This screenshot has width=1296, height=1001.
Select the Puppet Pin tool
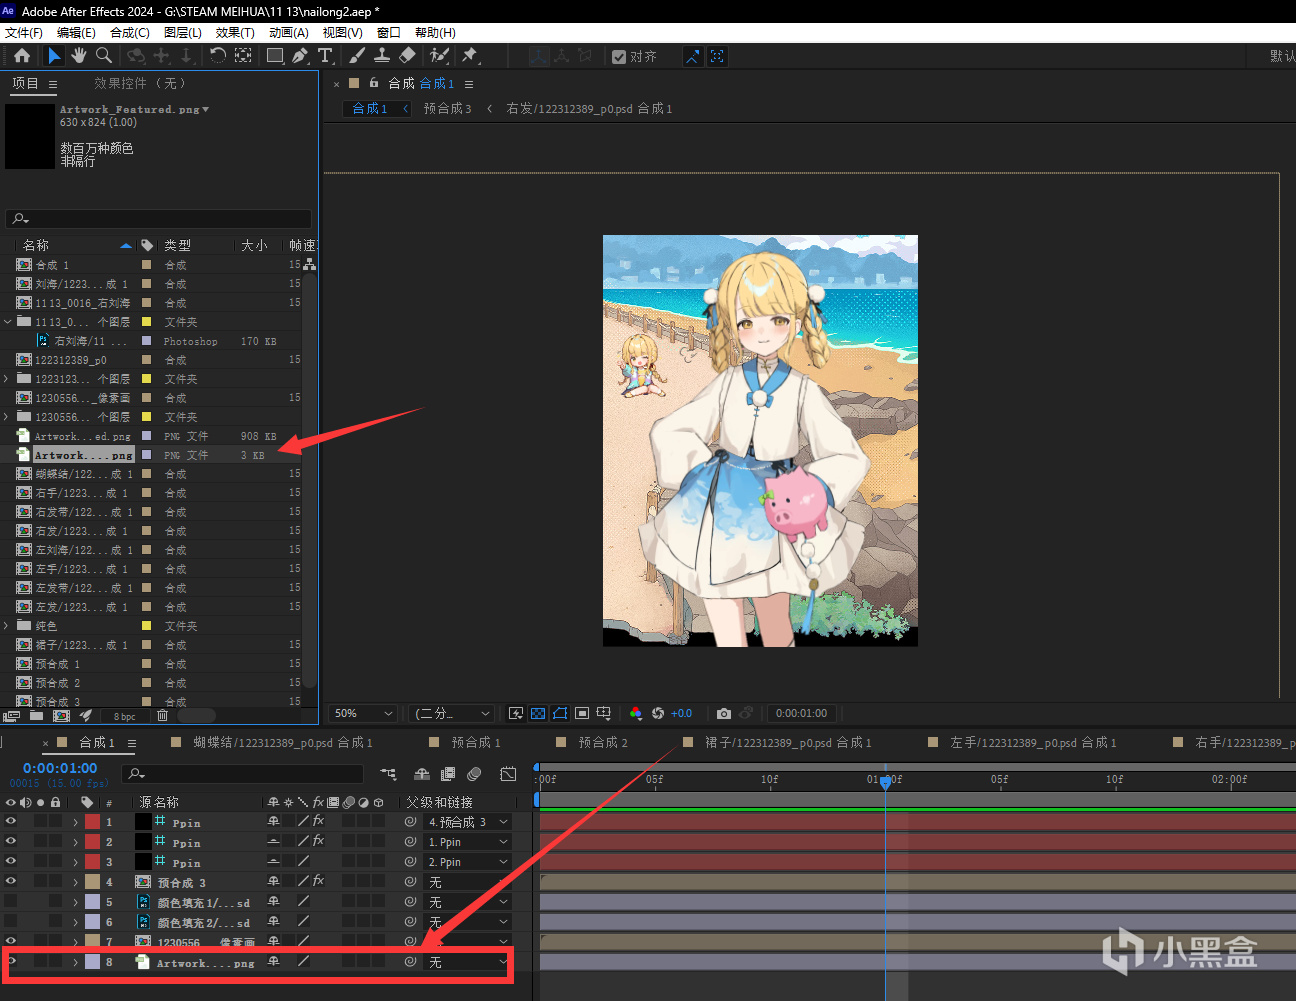click(469, 56)
